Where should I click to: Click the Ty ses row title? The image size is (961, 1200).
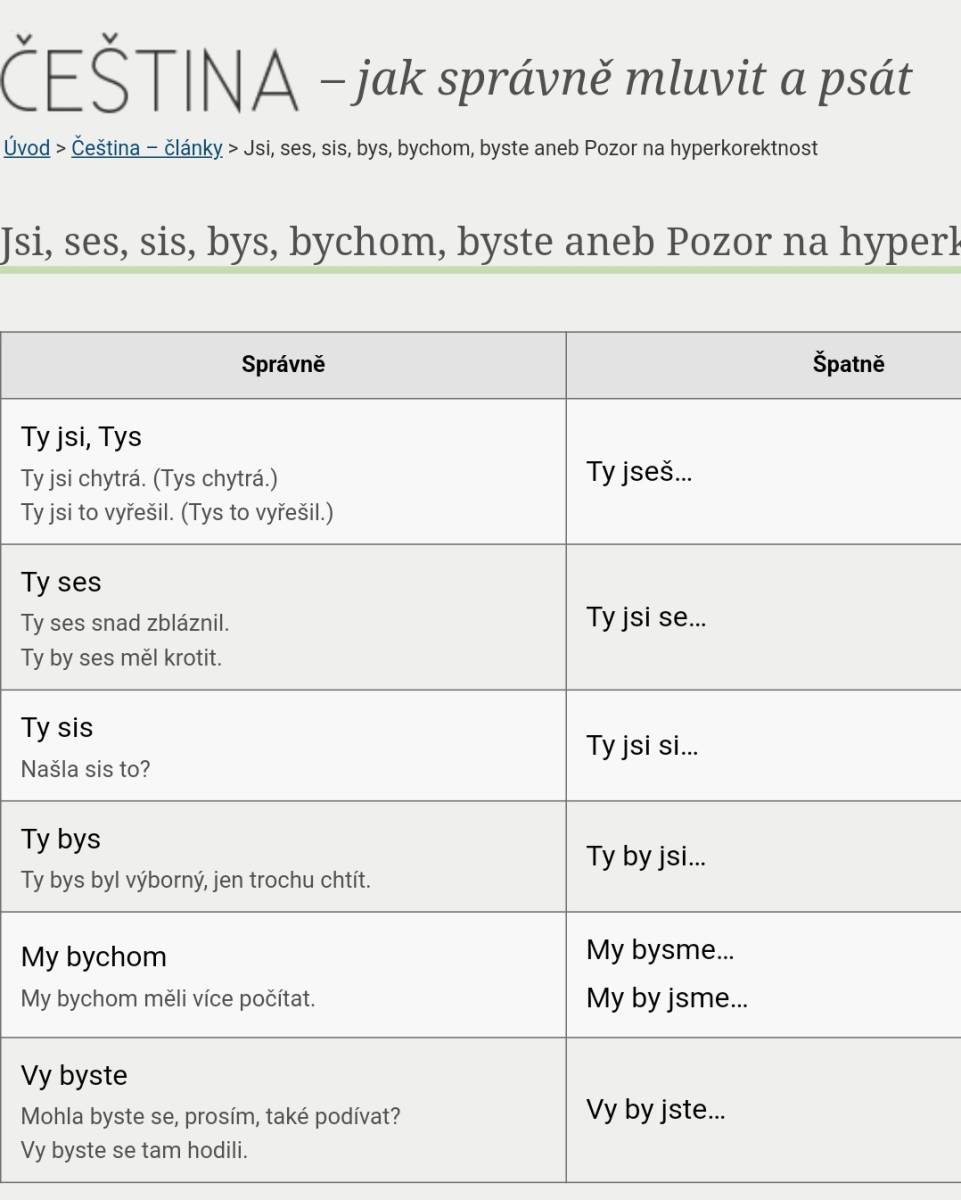pos(61,582)
